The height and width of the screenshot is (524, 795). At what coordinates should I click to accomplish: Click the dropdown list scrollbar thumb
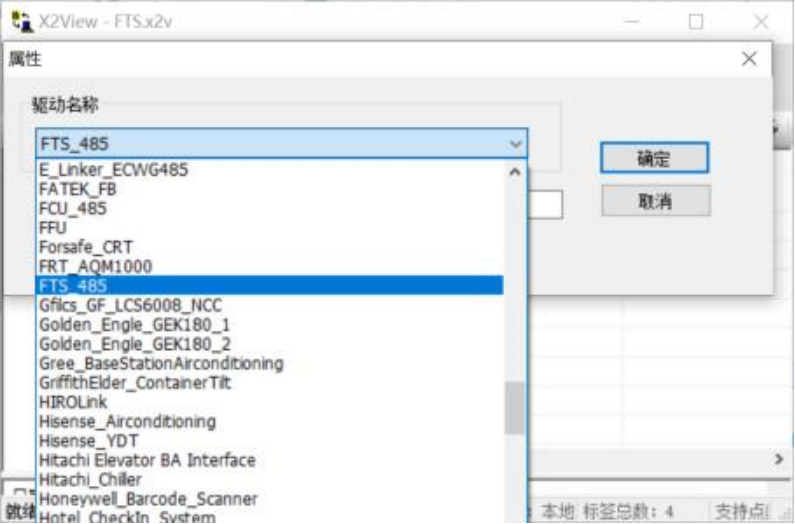515,408
